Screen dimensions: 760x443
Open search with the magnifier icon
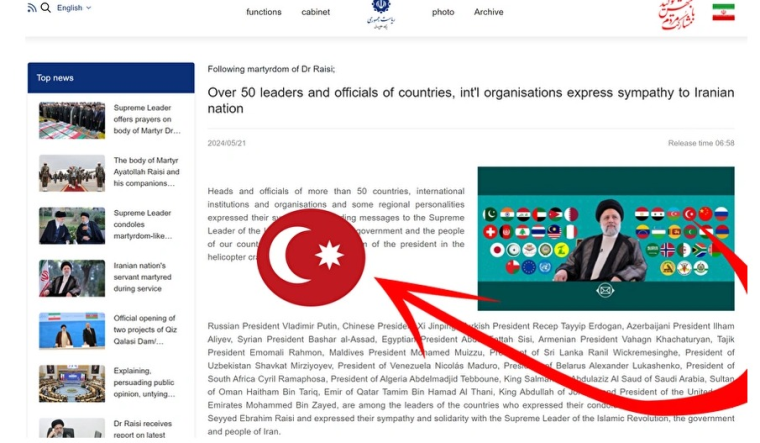tap(46, 8)
